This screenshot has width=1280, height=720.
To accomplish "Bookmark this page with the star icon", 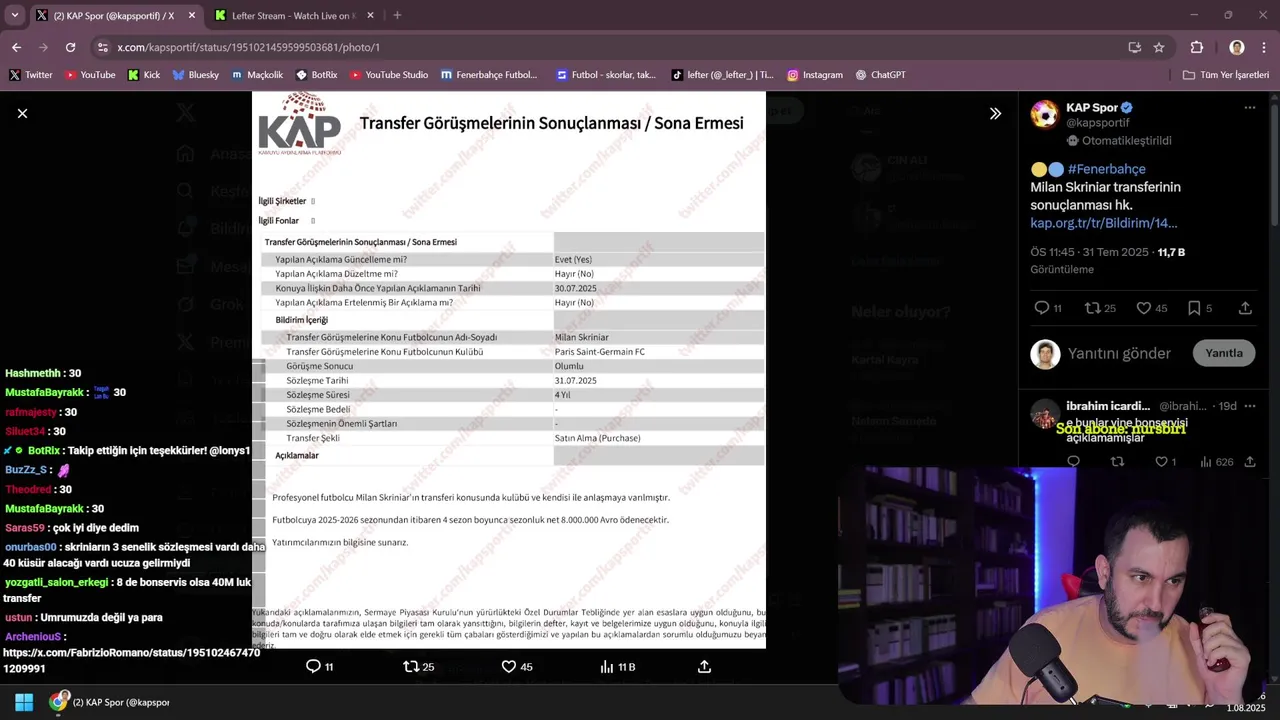I will [1159, 47].
